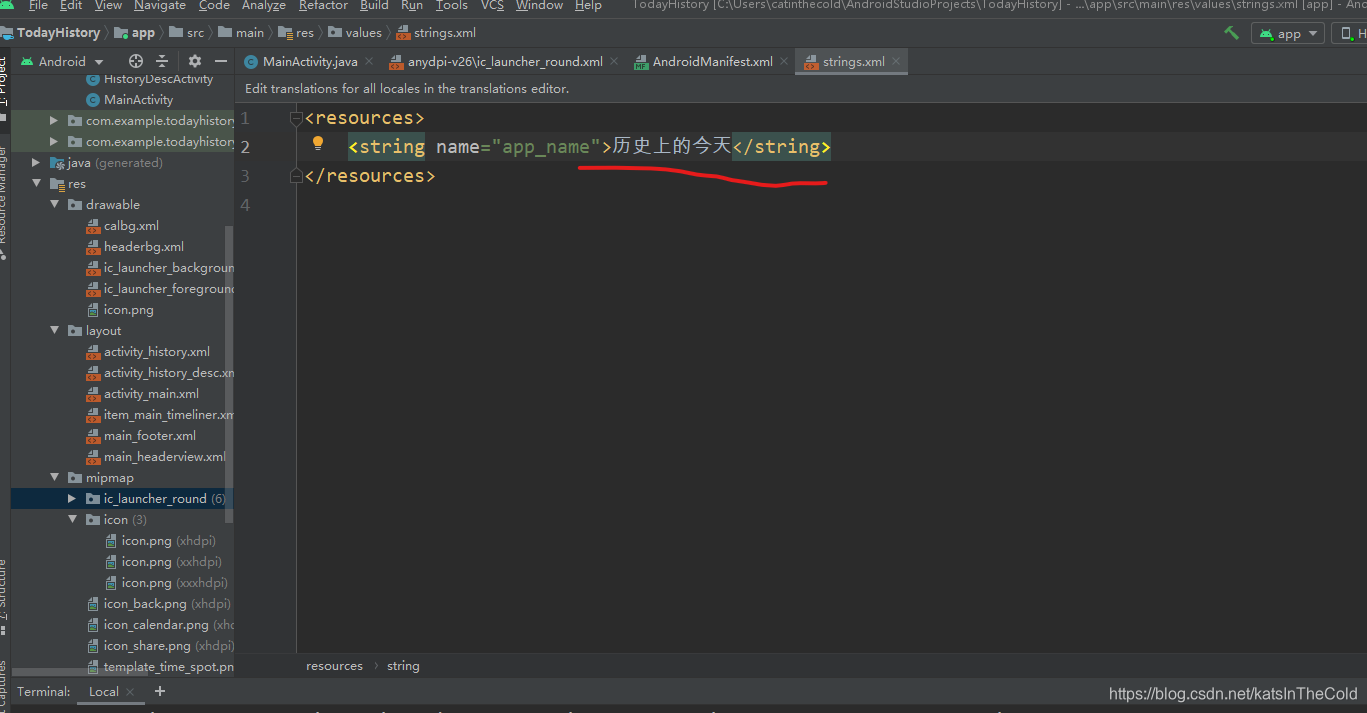This screenshot has width=1367, height=713.
Task: Switch to anydpi-v26\ic_launcher_round.xml tab
Action: [x=504, y=61]
